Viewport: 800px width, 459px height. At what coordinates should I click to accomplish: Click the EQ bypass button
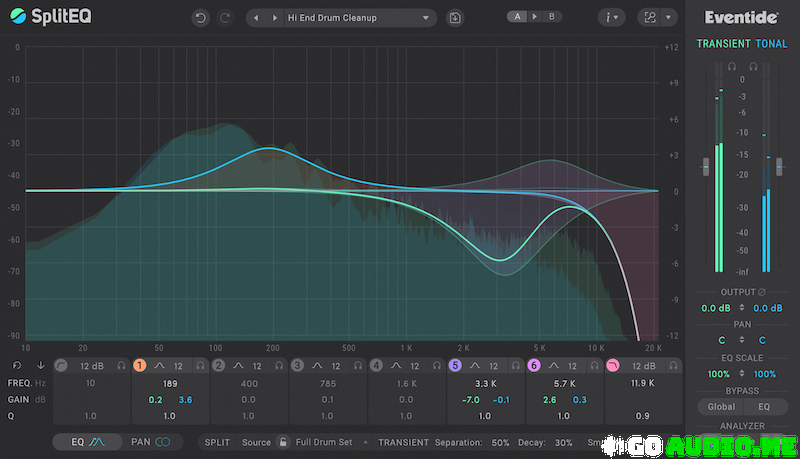764,407
